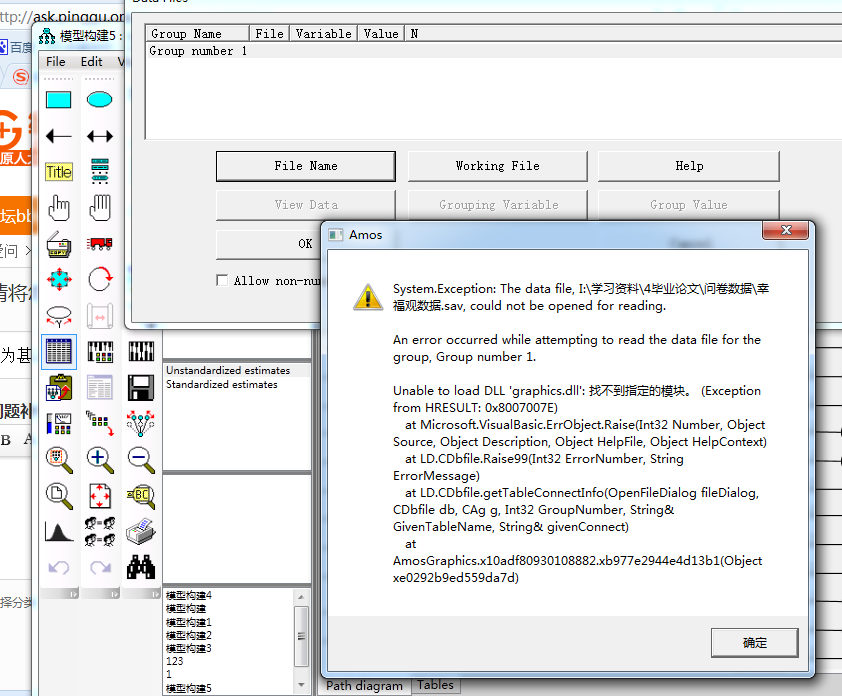
Task: Click the show entire page magnifier icon
Action: [x=59, y=496]
